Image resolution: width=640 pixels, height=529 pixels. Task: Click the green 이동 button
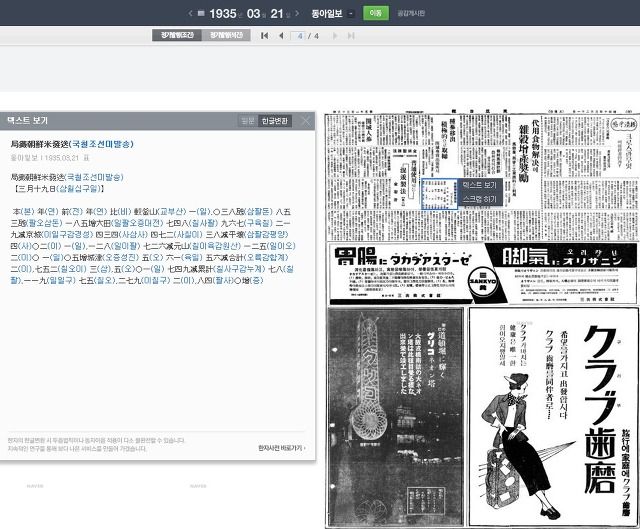pos(376,13)
